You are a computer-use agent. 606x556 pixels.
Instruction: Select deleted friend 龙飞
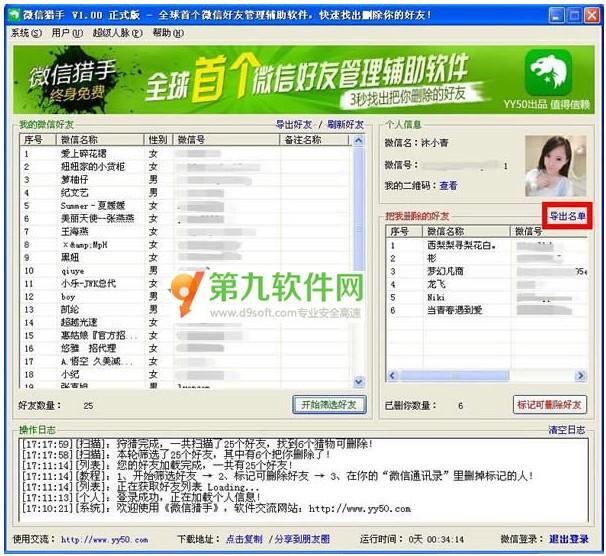pyautogui.click(x=487, y=284)
